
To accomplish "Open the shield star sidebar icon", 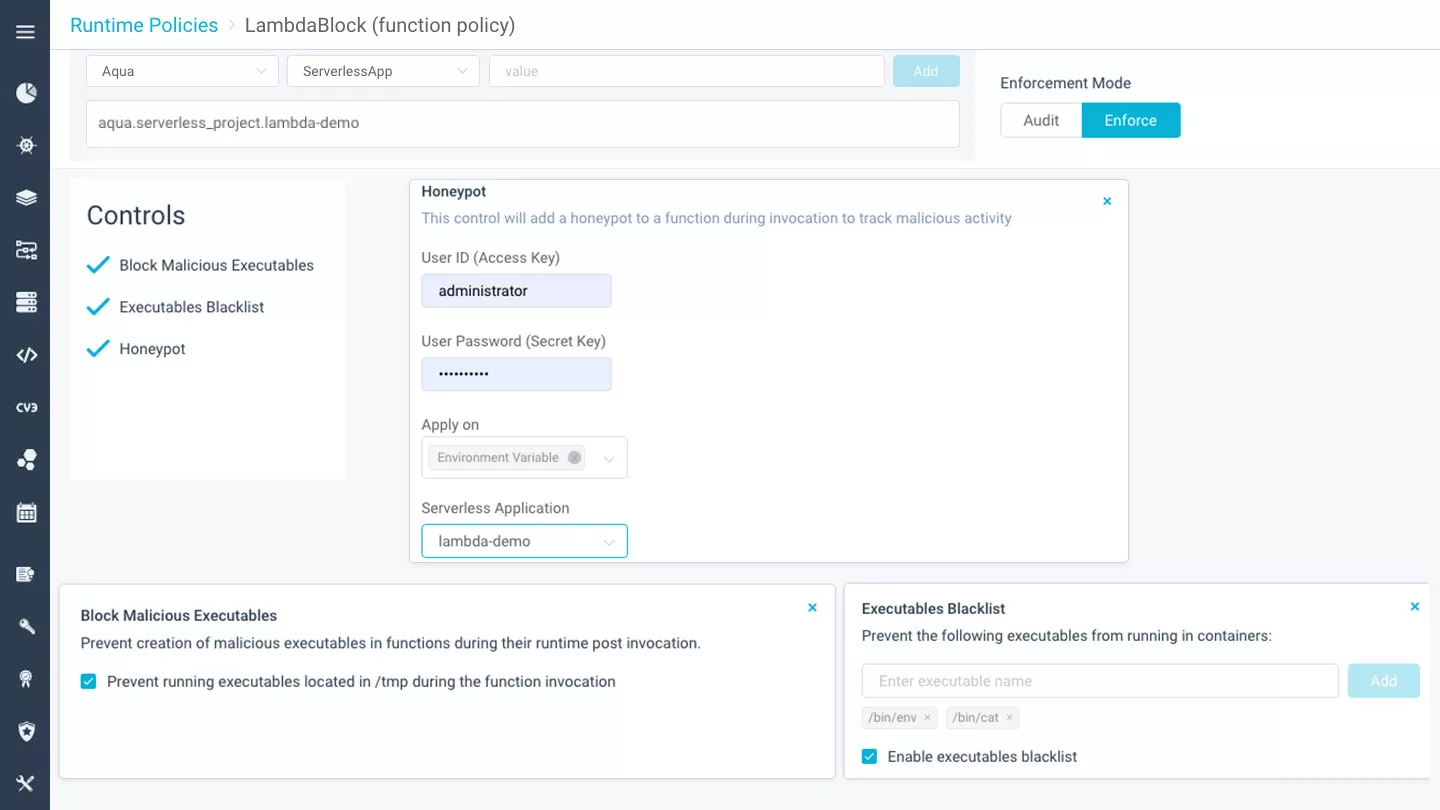I will click(26, 731).
